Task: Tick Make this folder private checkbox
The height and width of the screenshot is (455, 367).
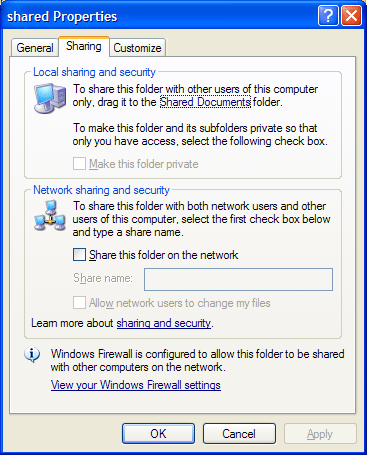Action: pos(79,164)
